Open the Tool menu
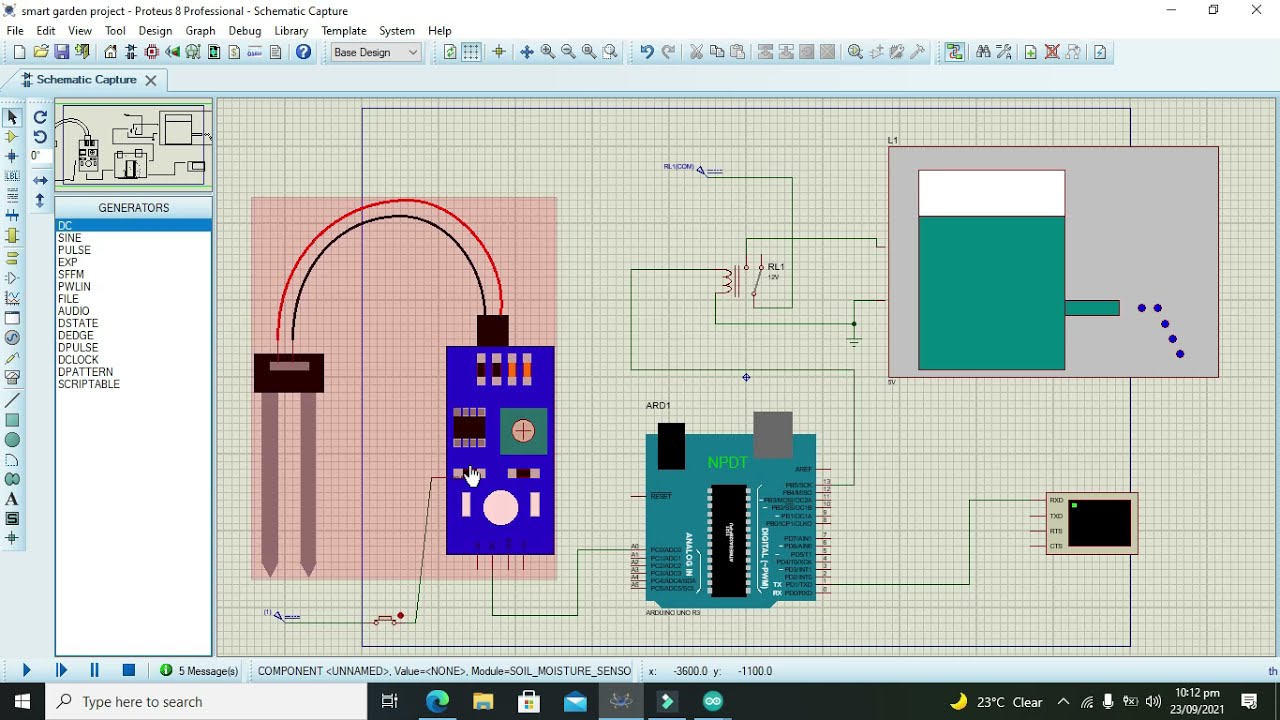The width and height of the screenshot is (1280, 720). 115,31
